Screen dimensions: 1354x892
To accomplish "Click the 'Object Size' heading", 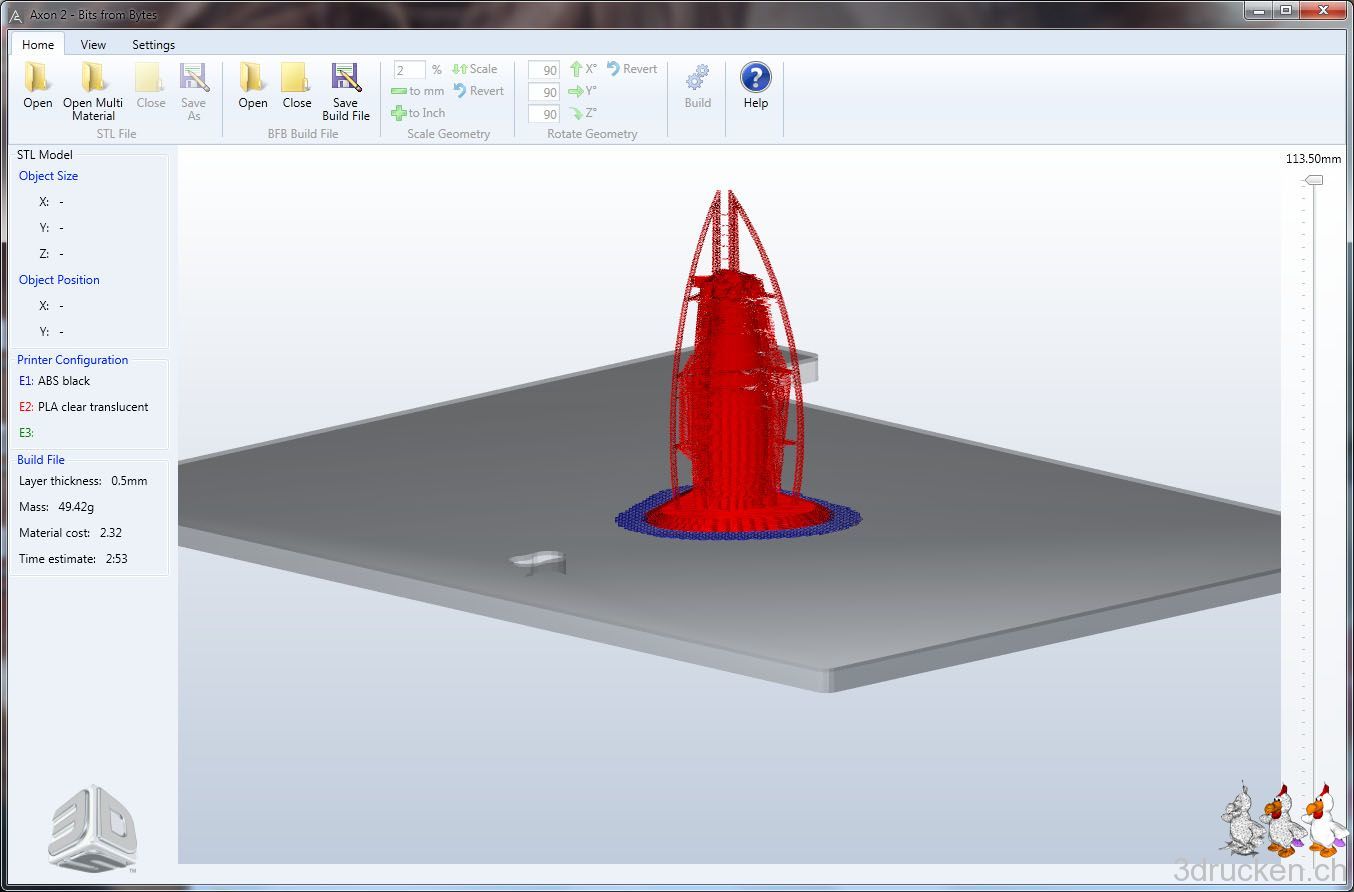I will [48, 176].
